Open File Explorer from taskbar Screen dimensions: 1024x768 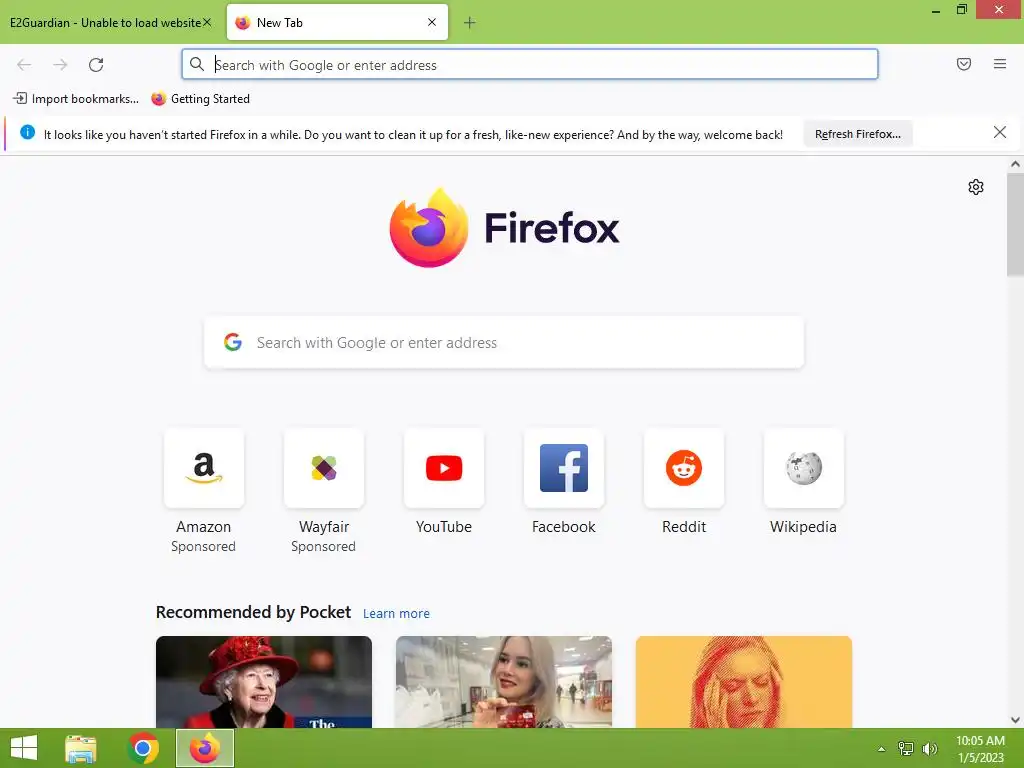click(81, 748)
